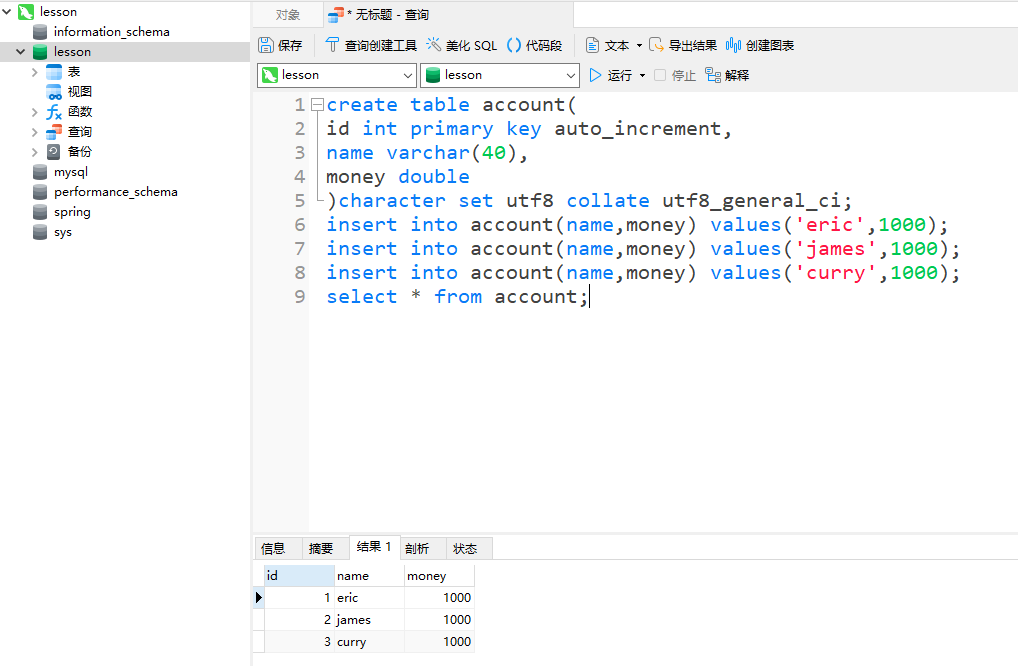This screenshot has width=1018, height=666.
Task: Click the name column header
Action: click(369, 576)
